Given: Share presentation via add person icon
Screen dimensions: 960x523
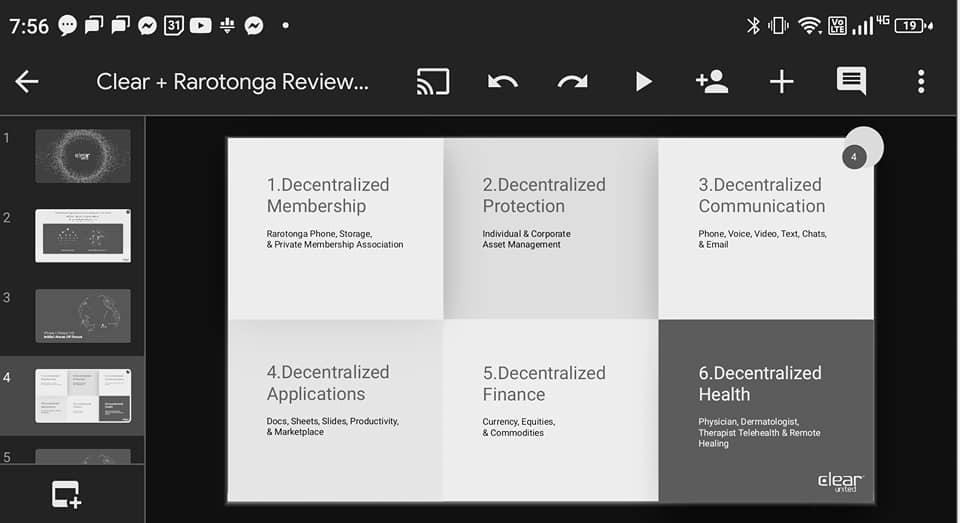Looking at the screenshot, I should click(711, 82).
